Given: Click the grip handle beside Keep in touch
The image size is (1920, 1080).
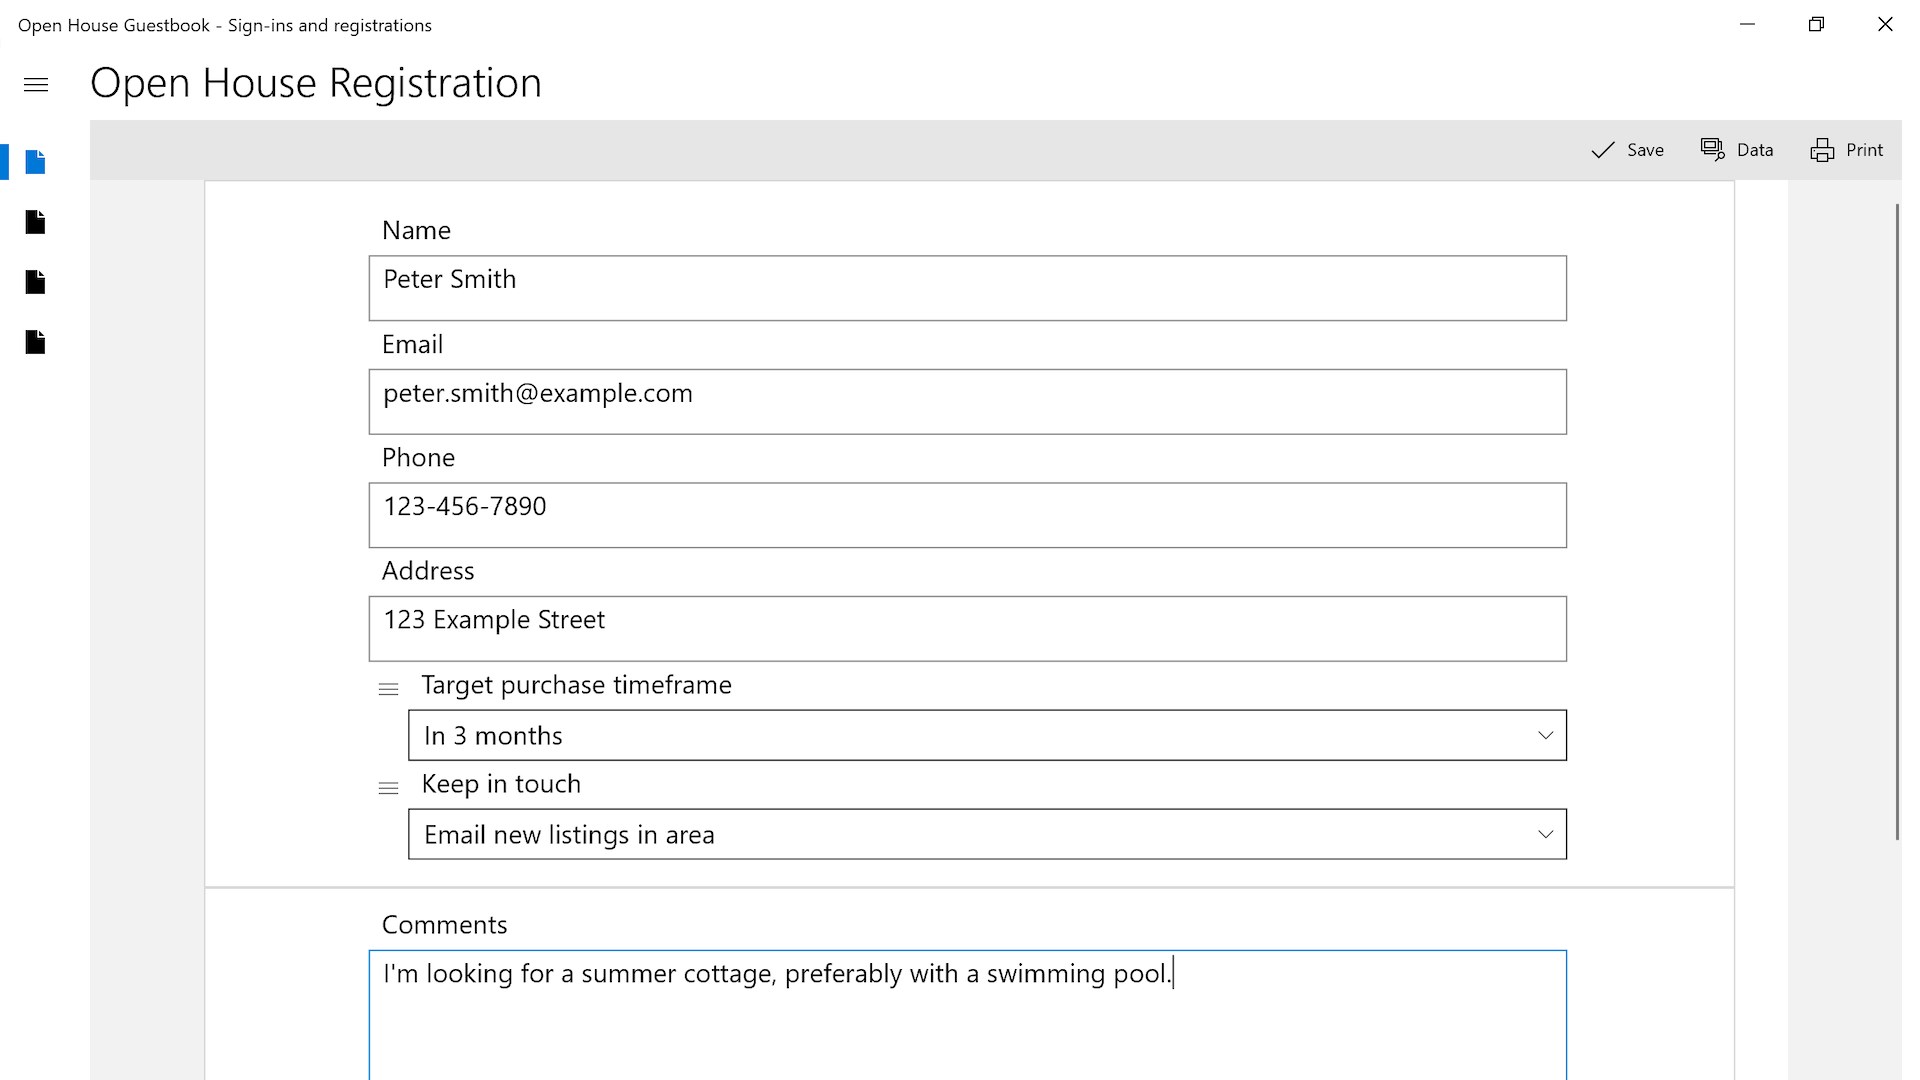Looking at the screenshot, I should tap(388, 788).
